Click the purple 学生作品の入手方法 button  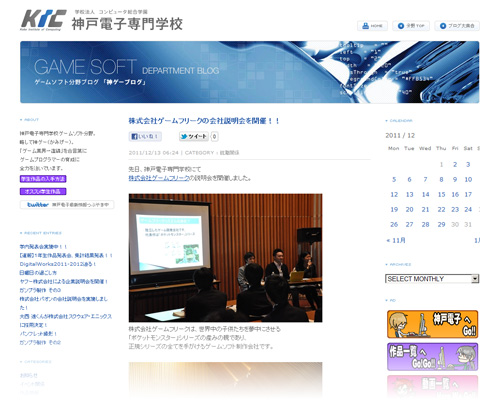(x=43, y=179)
